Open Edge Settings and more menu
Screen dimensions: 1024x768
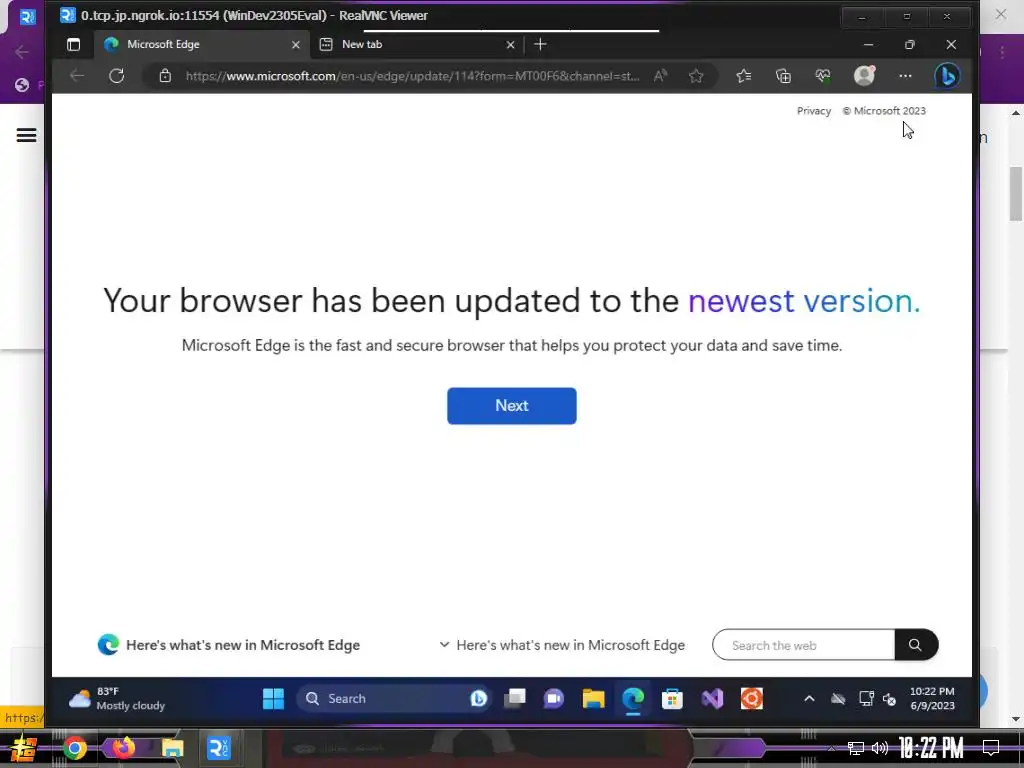point(905,76)
